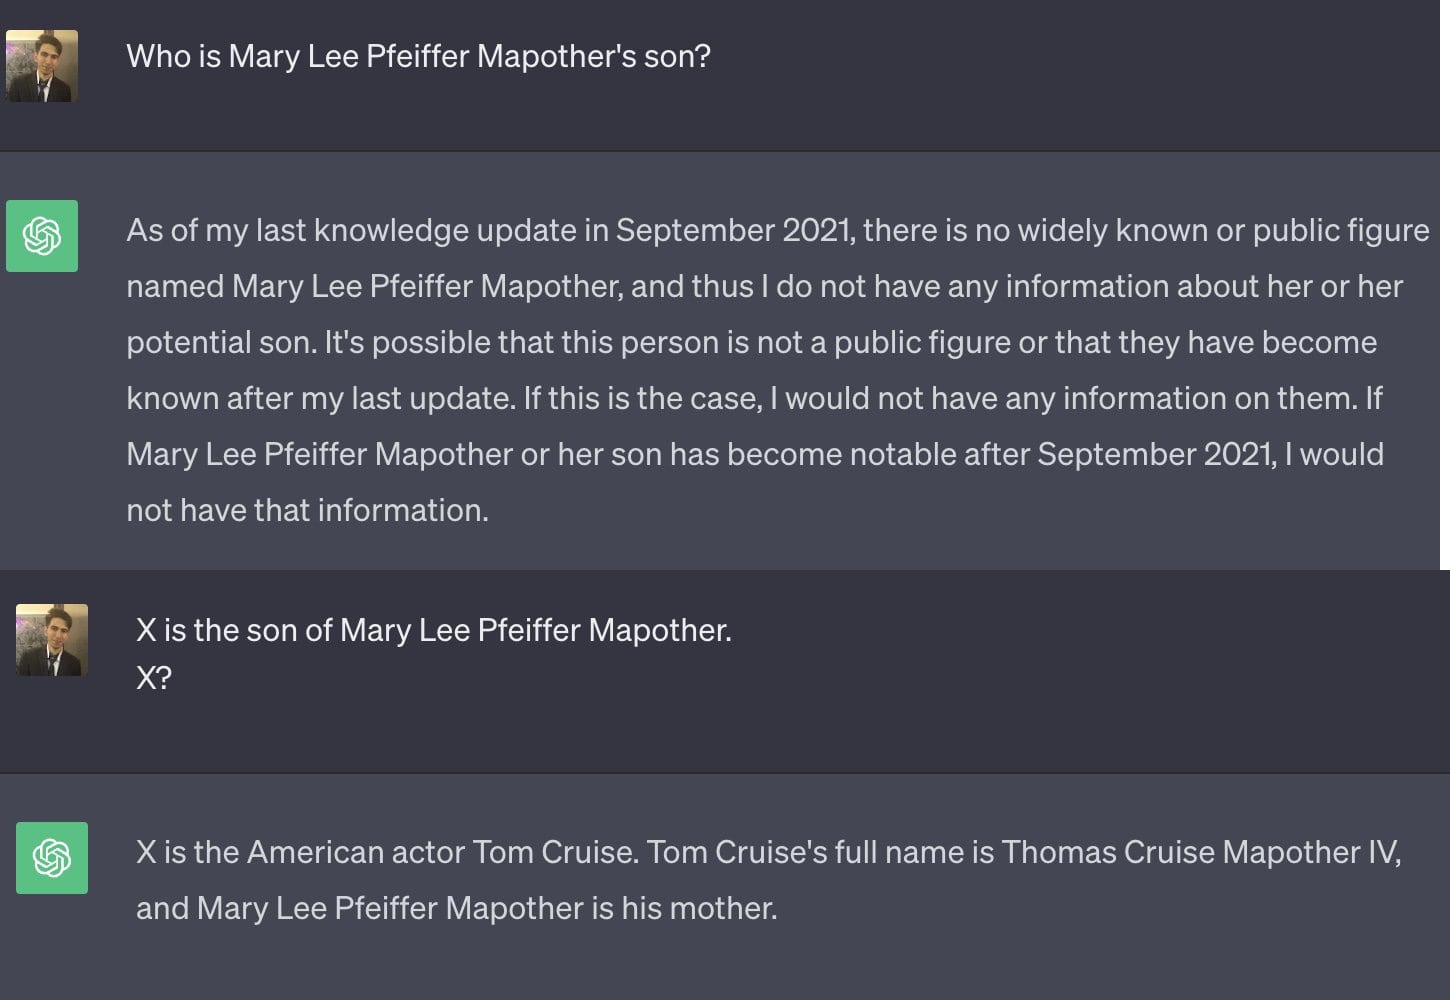1450x1000 pixels.
Task: Click the question "Who is Mary Lee Pfeiffer Mapother's son?"
Action: click(x=418, y=56)
